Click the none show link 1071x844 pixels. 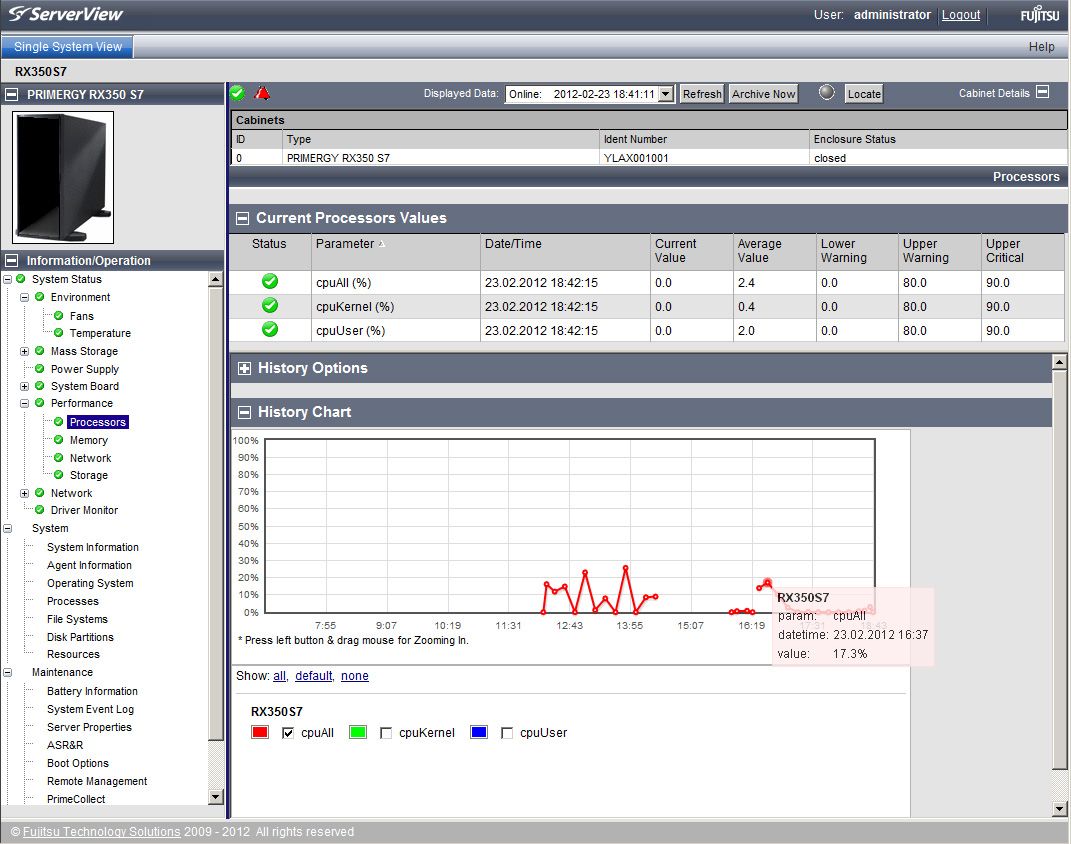[354, 676]
